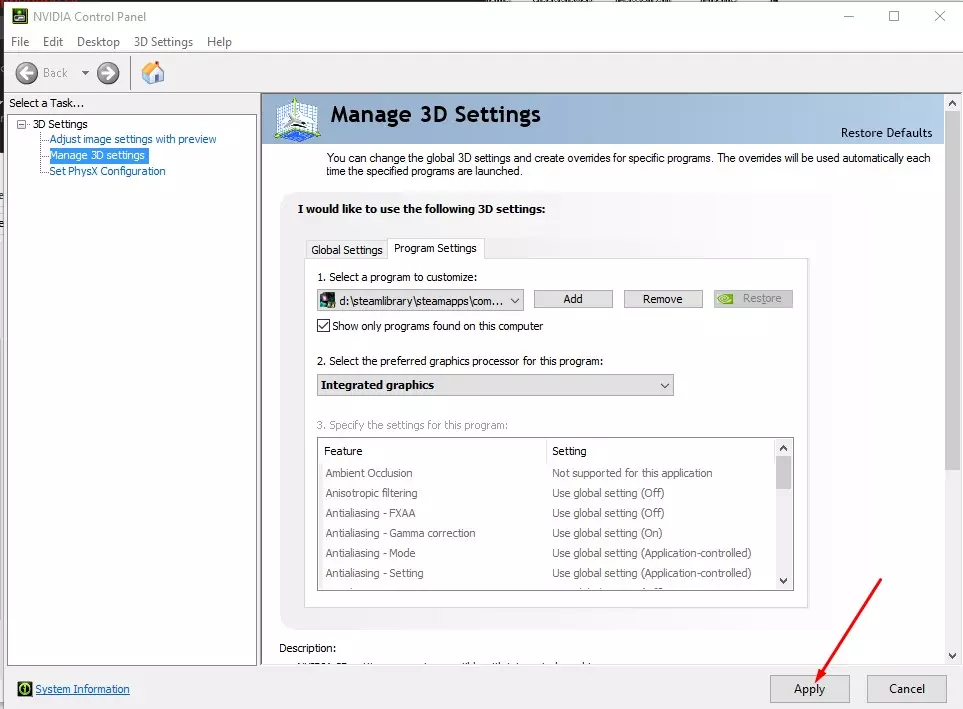Image resolution: width=963 pixels, height=709 pixels.
Task: Open the Desktop menu
Action: 98,42
